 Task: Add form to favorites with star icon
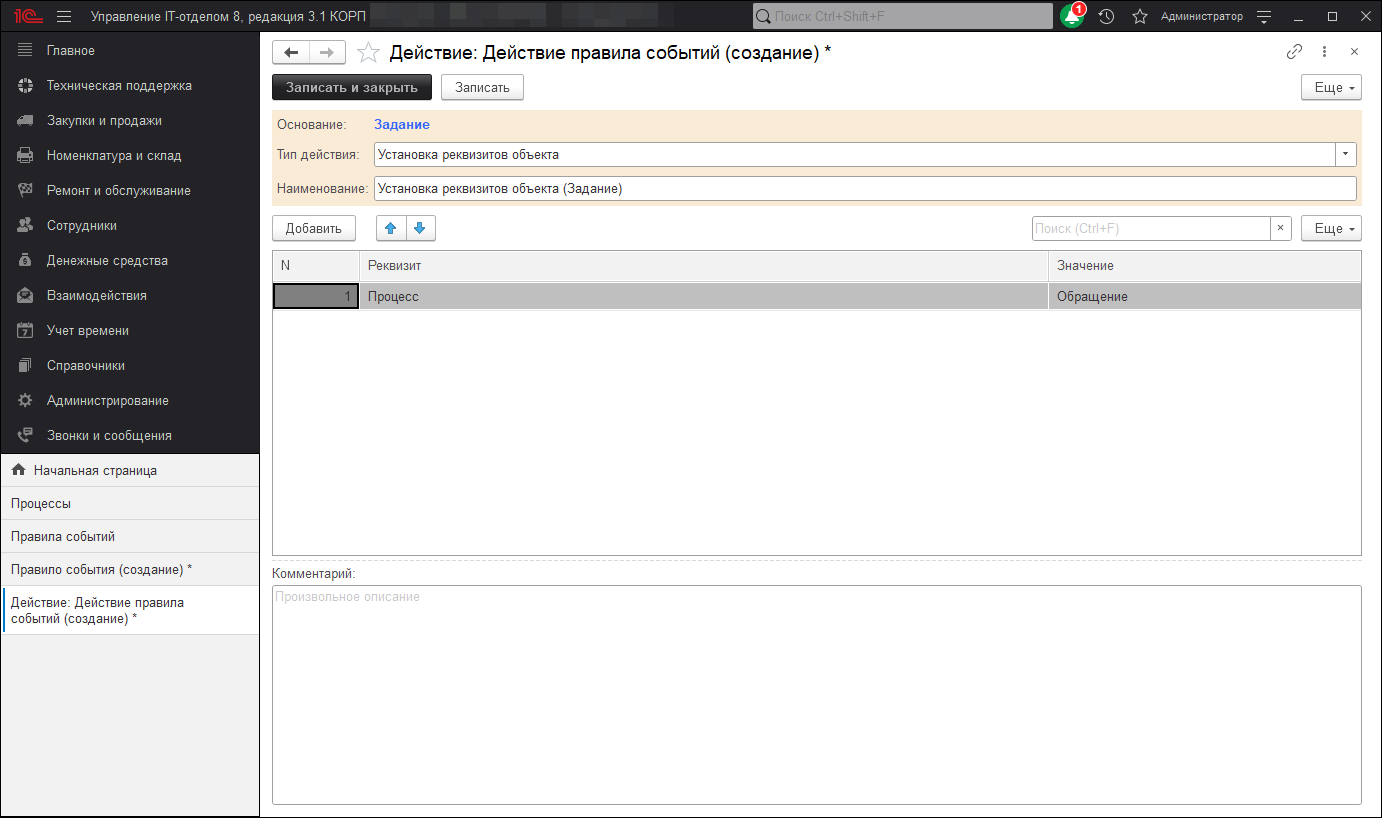click(x=368, y=53)
